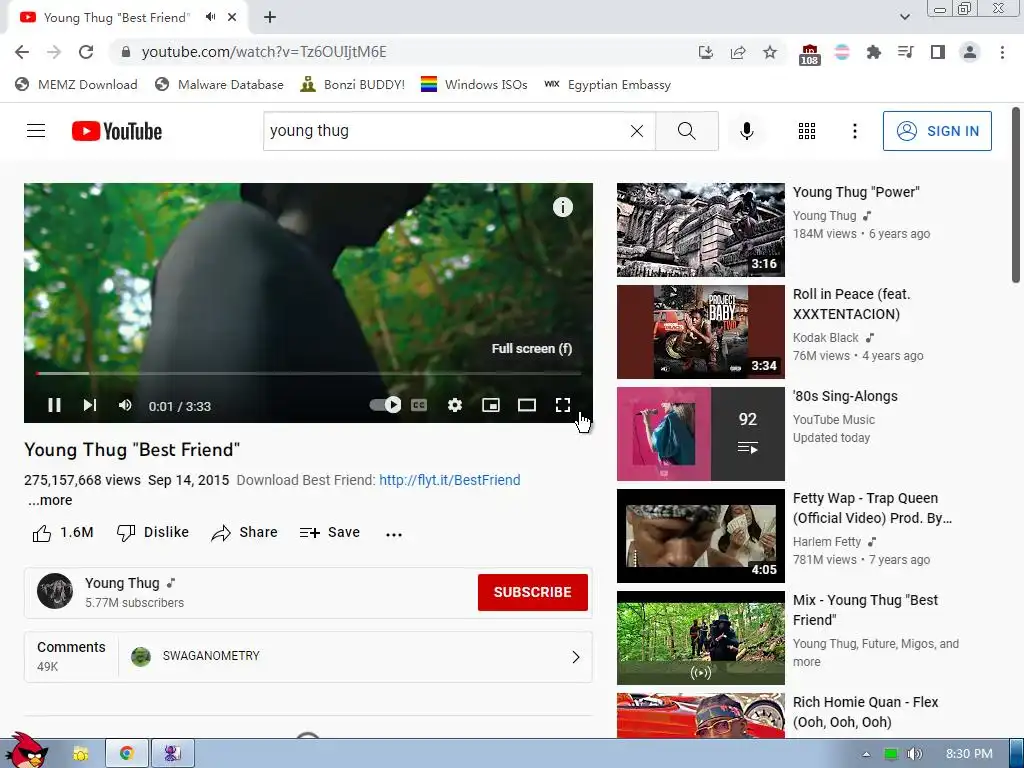Clear the search text with X

pos(637,131)
